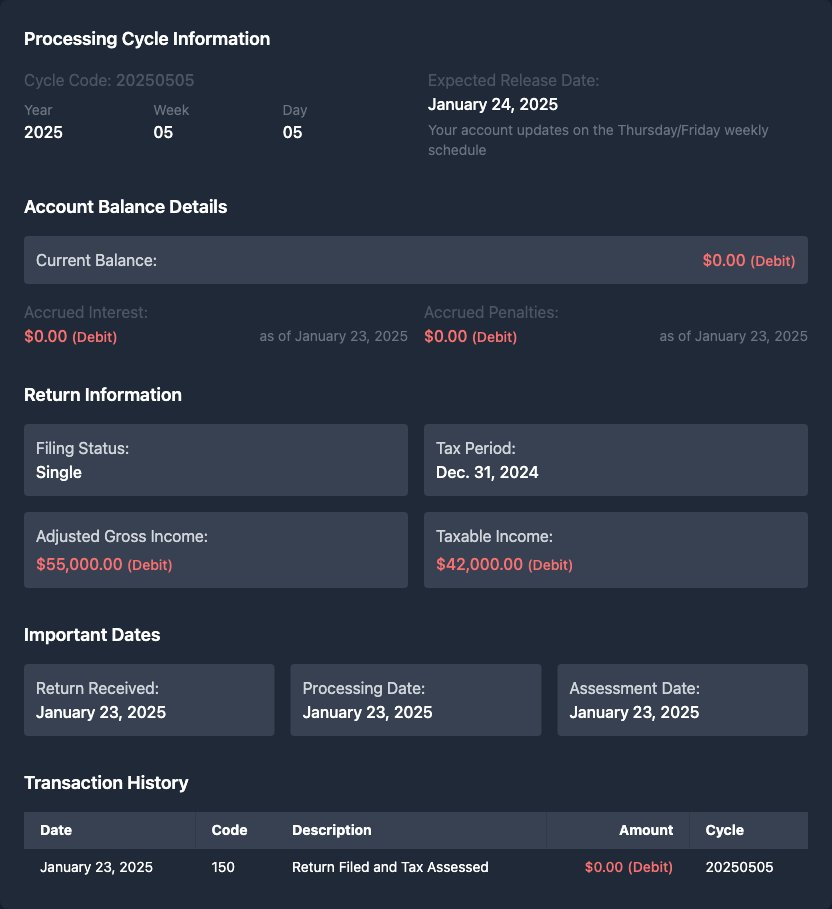
Task: Click the Filing Status label
Action: [x=82, y=448]
